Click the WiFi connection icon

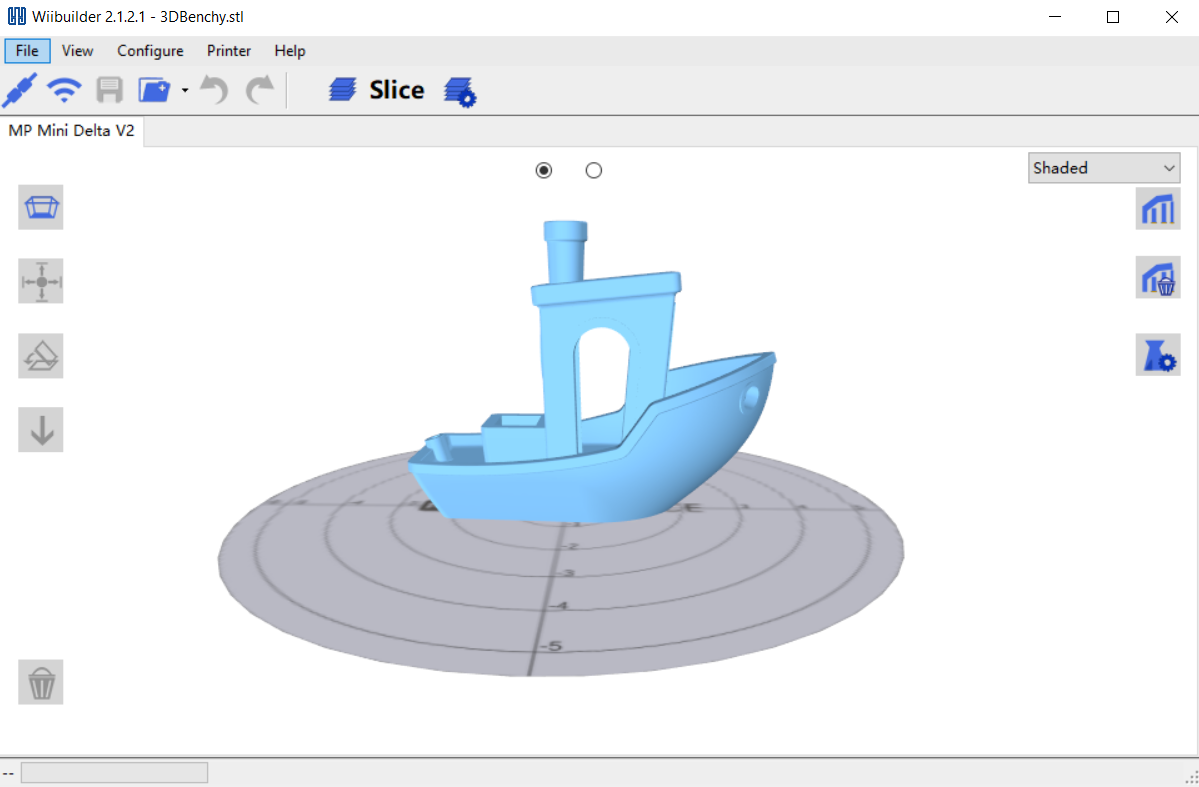pyautogui.click(x=64, y=90)
